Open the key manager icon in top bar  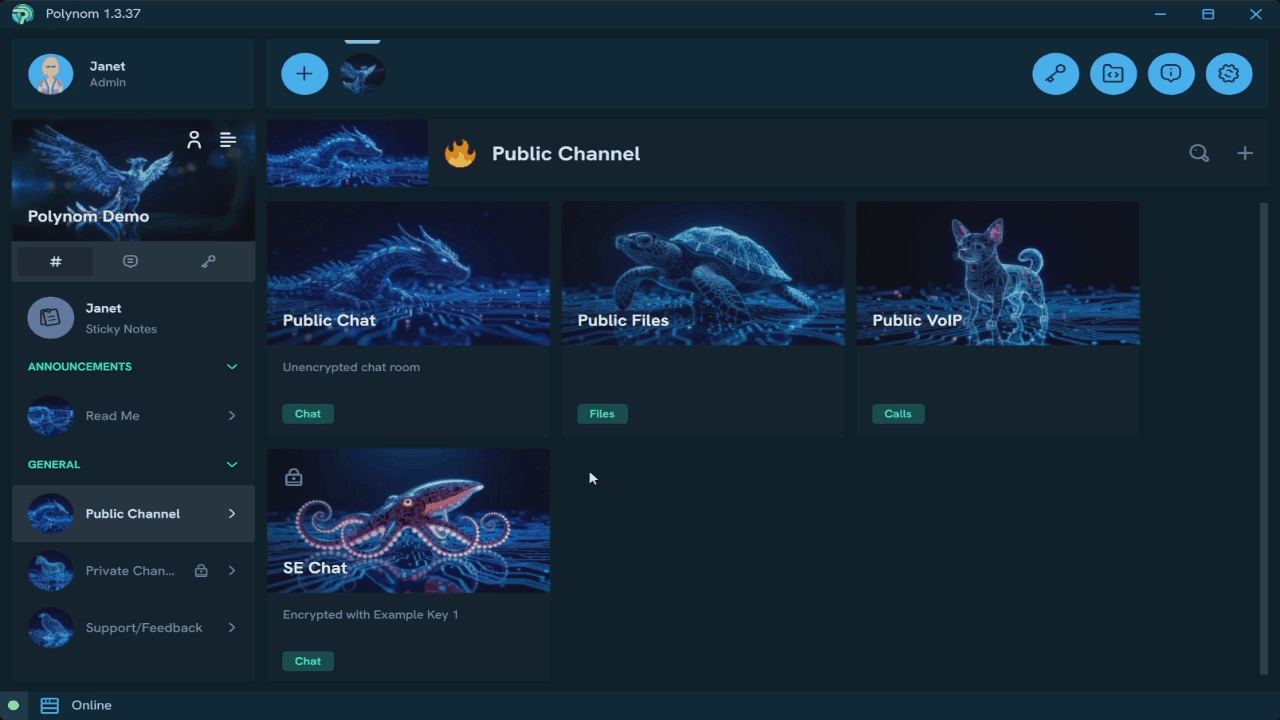[1055, 74]
